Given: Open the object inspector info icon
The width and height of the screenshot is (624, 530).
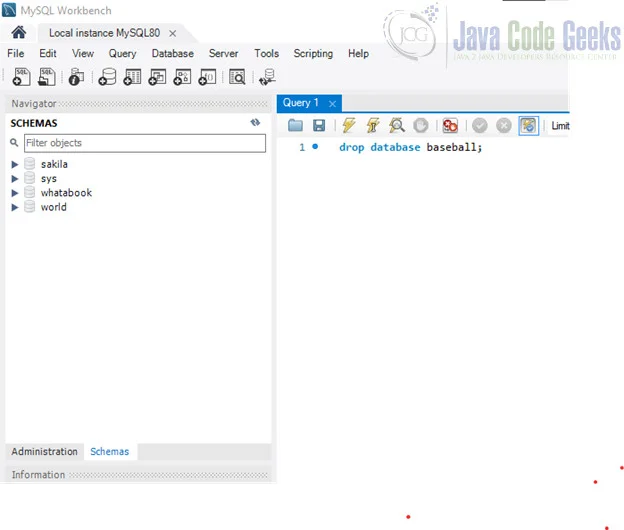Looking at the screenshot, I should pyautogui.click(x=76, y=77).
